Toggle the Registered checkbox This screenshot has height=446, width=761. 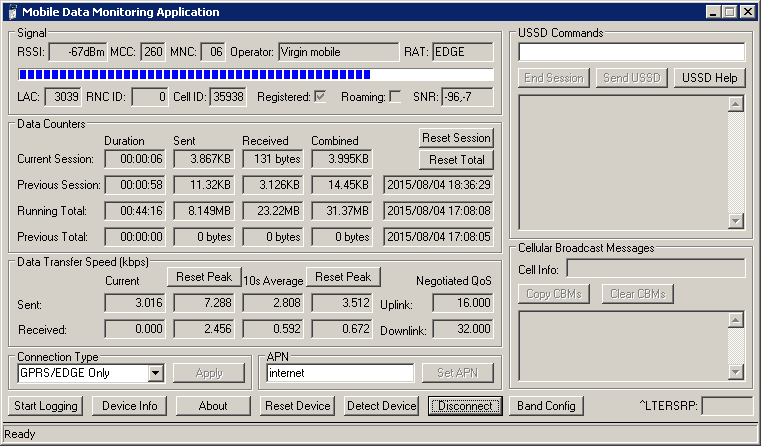(320, 97)
